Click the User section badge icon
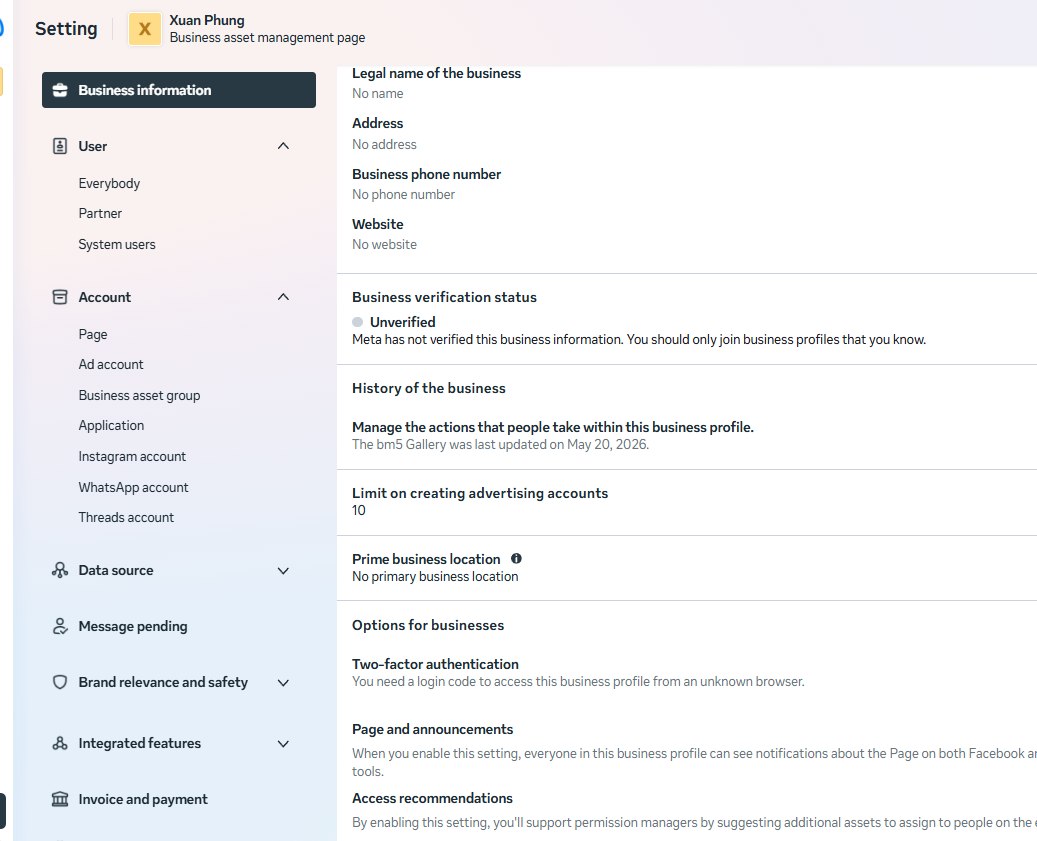Screen dimensions: 1037x841 (60, 146)
